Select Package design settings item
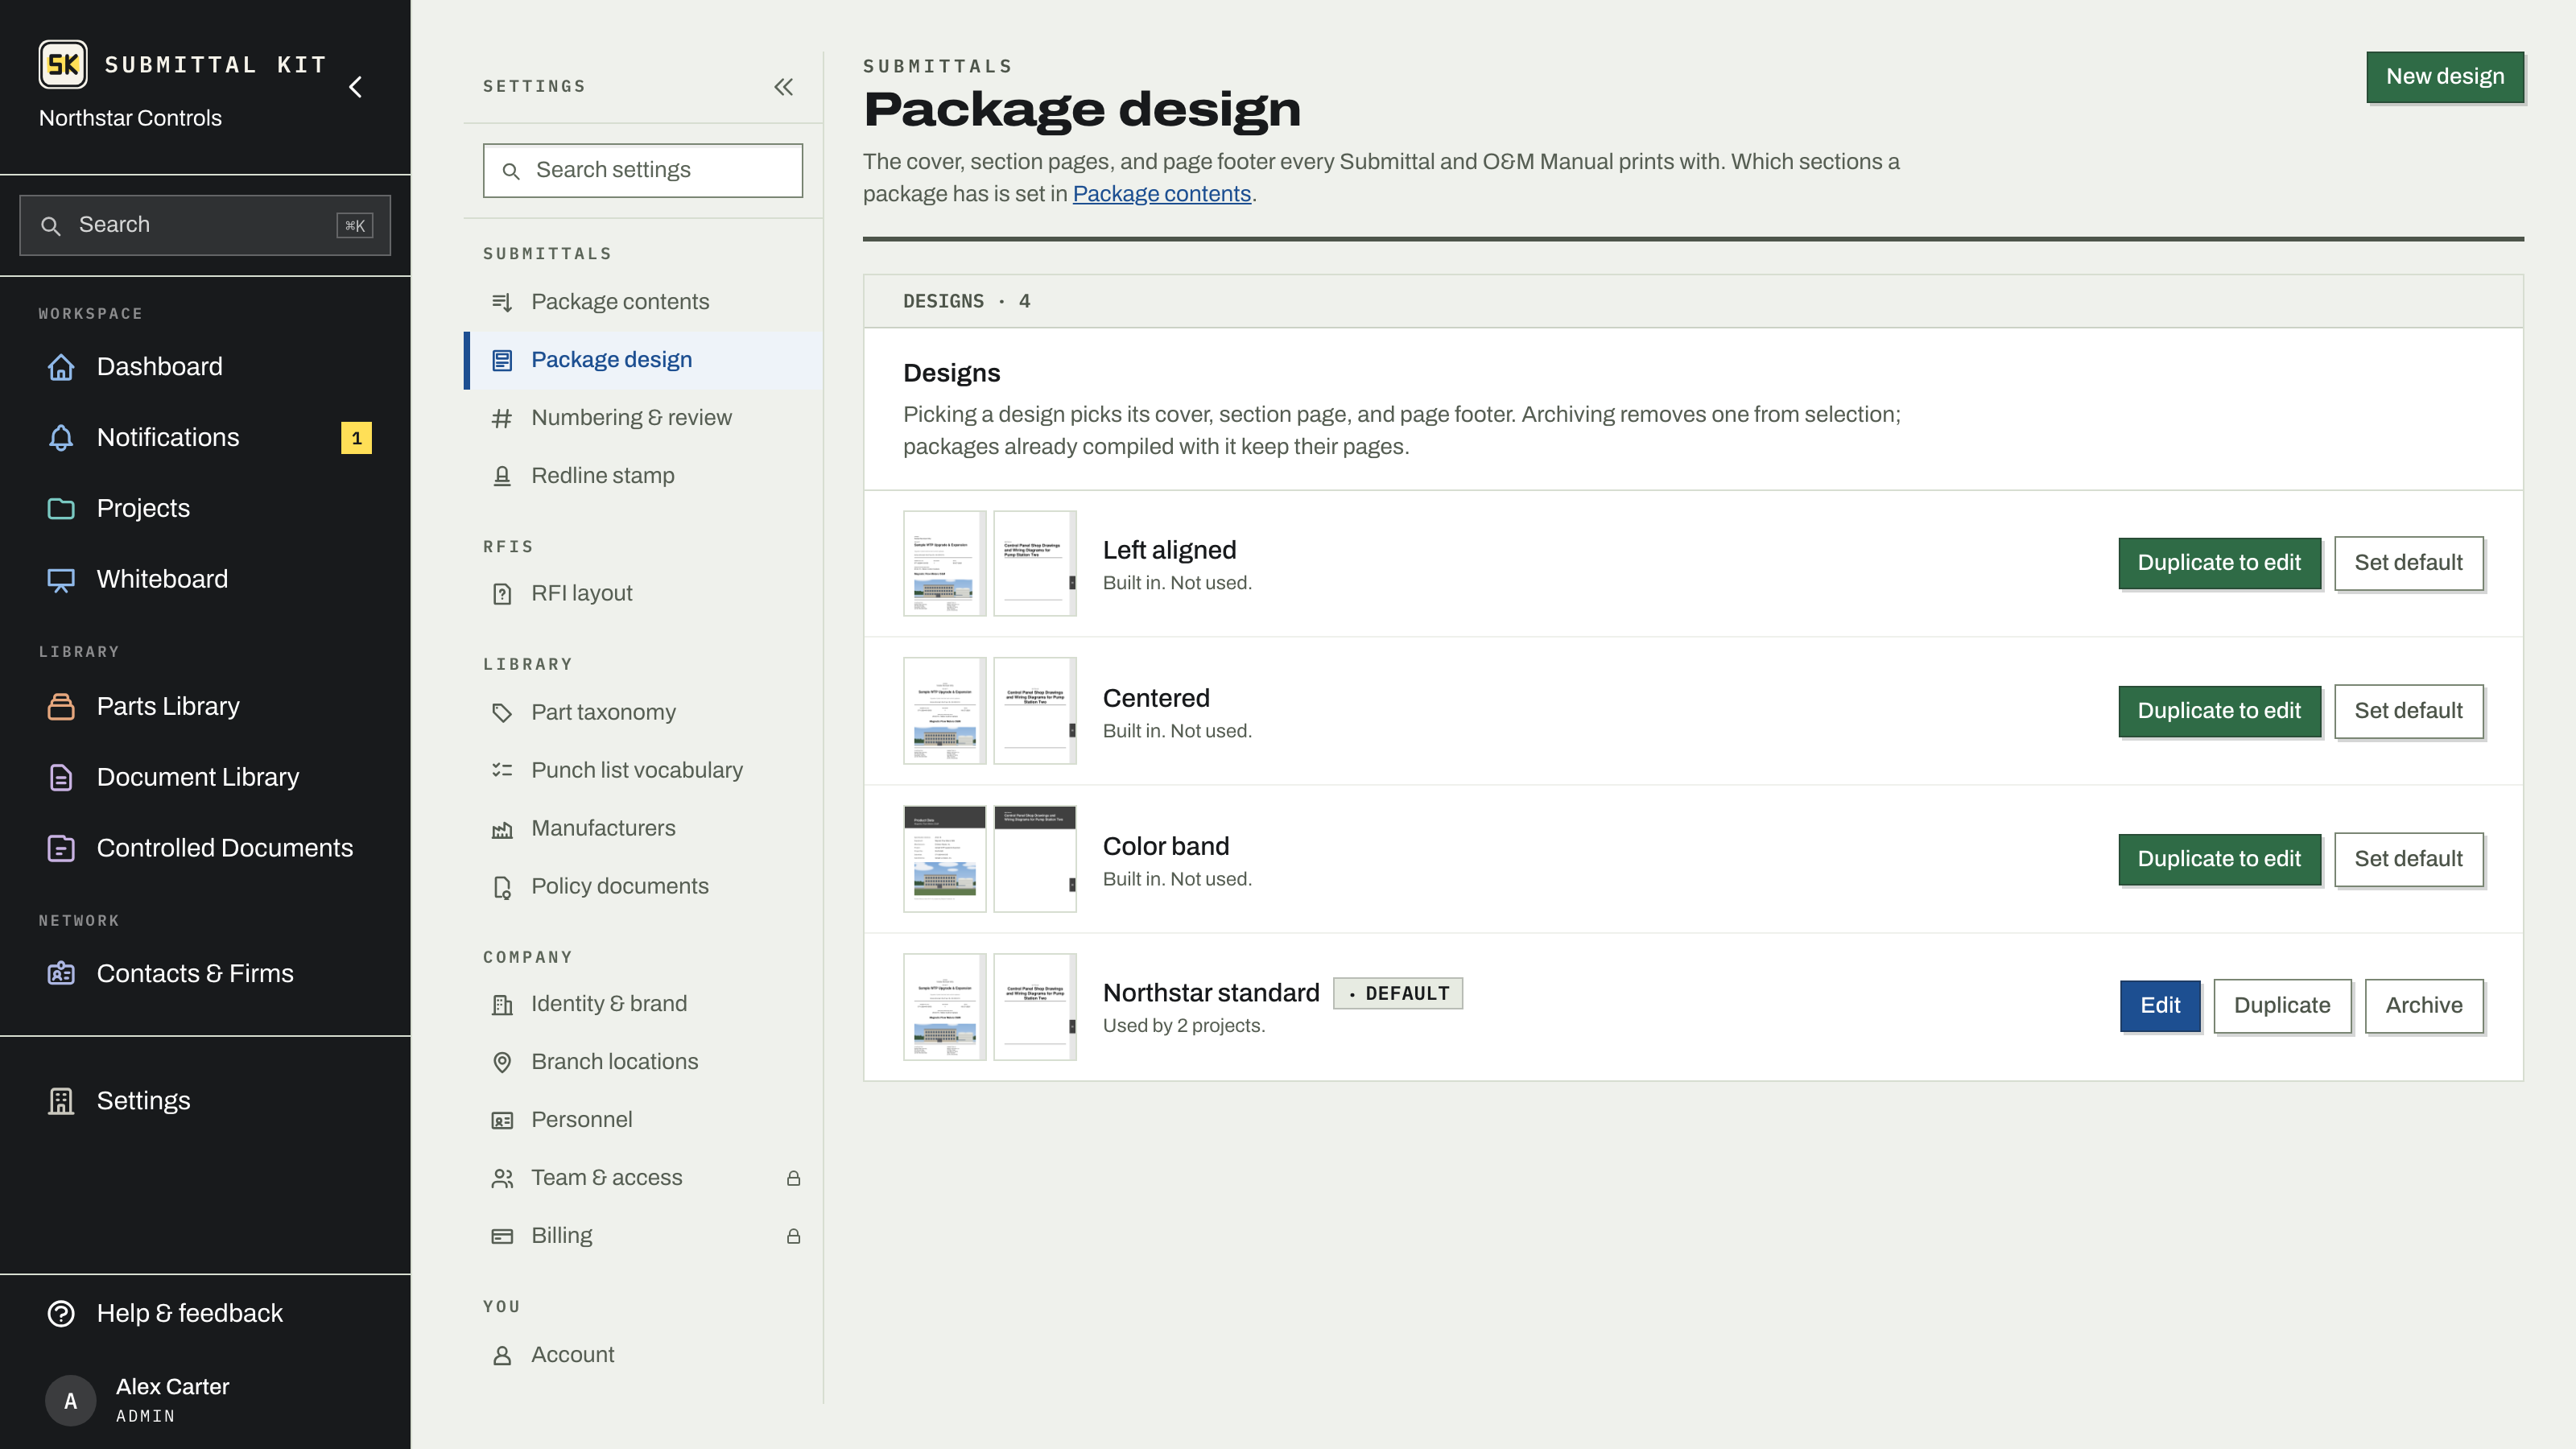2576x1449 pixels. (643, 360)
